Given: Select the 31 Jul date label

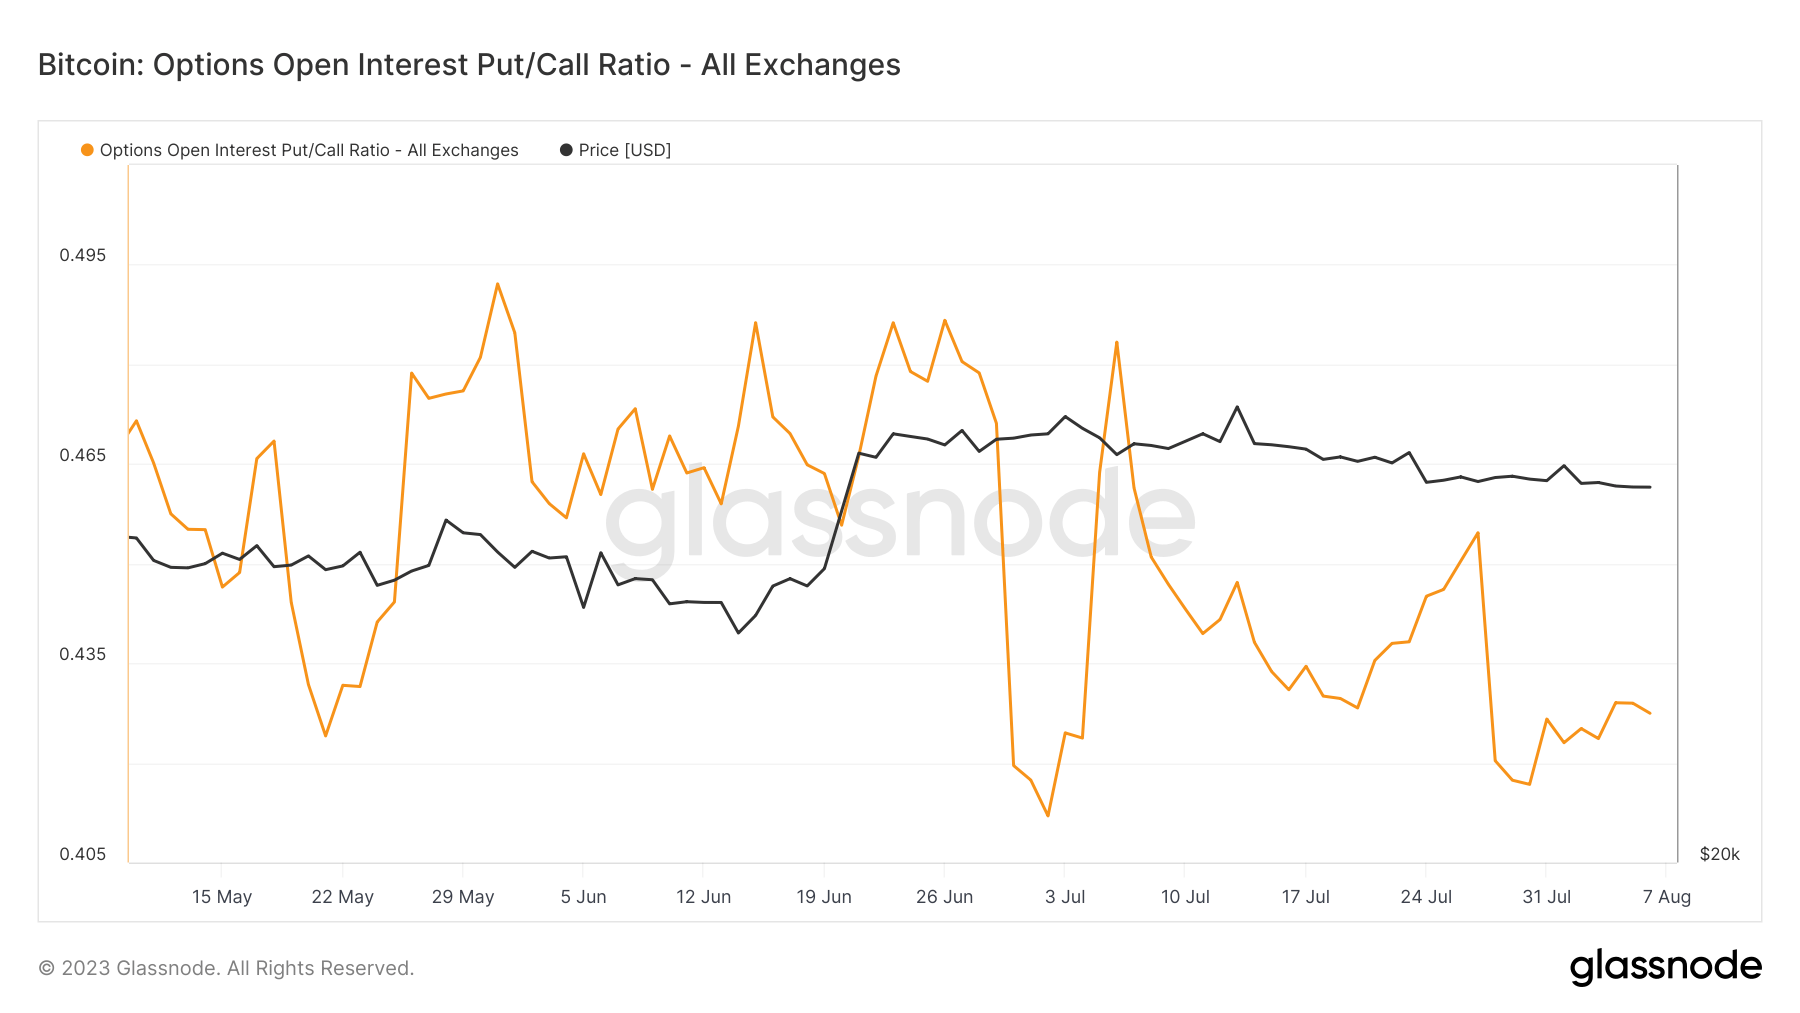Looking at the screenshot, I should [x=1546, y=897].
